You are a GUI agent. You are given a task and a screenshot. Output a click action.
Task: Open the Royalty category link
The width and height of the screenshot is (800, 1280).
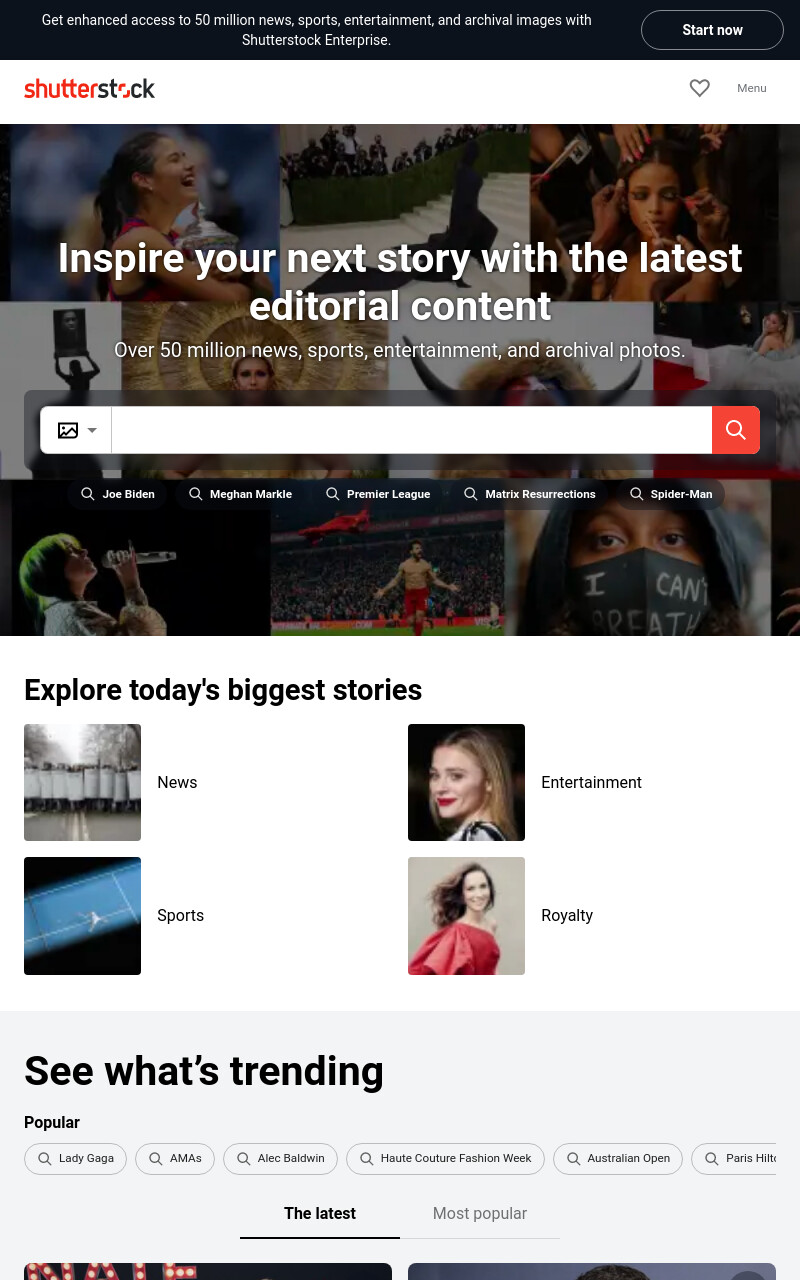coord(567,916)
